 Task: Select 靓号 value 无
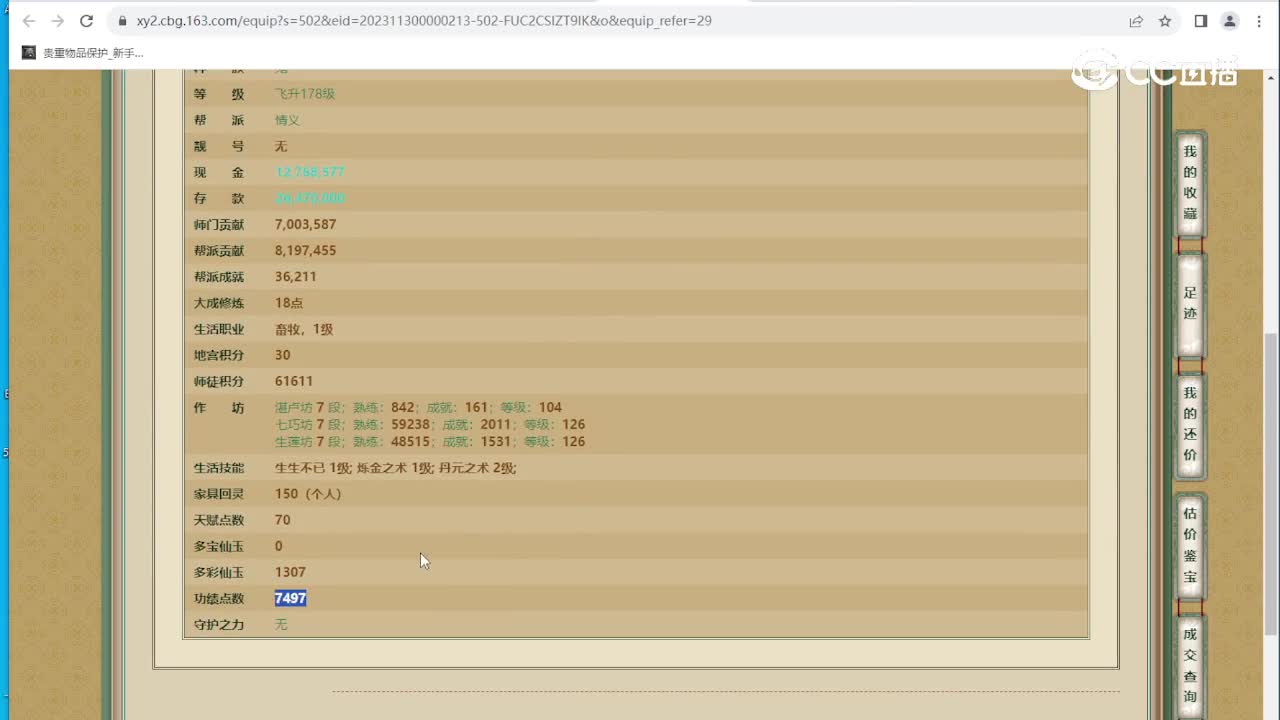pyautogui.click(x=281, y=146)
